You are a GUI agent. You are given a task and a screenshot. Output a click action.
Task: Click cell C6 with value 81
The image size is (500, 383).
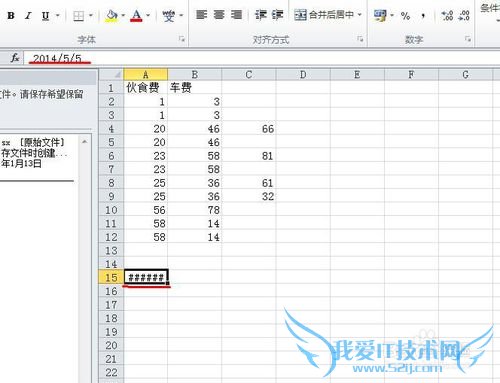coord(249,156)
